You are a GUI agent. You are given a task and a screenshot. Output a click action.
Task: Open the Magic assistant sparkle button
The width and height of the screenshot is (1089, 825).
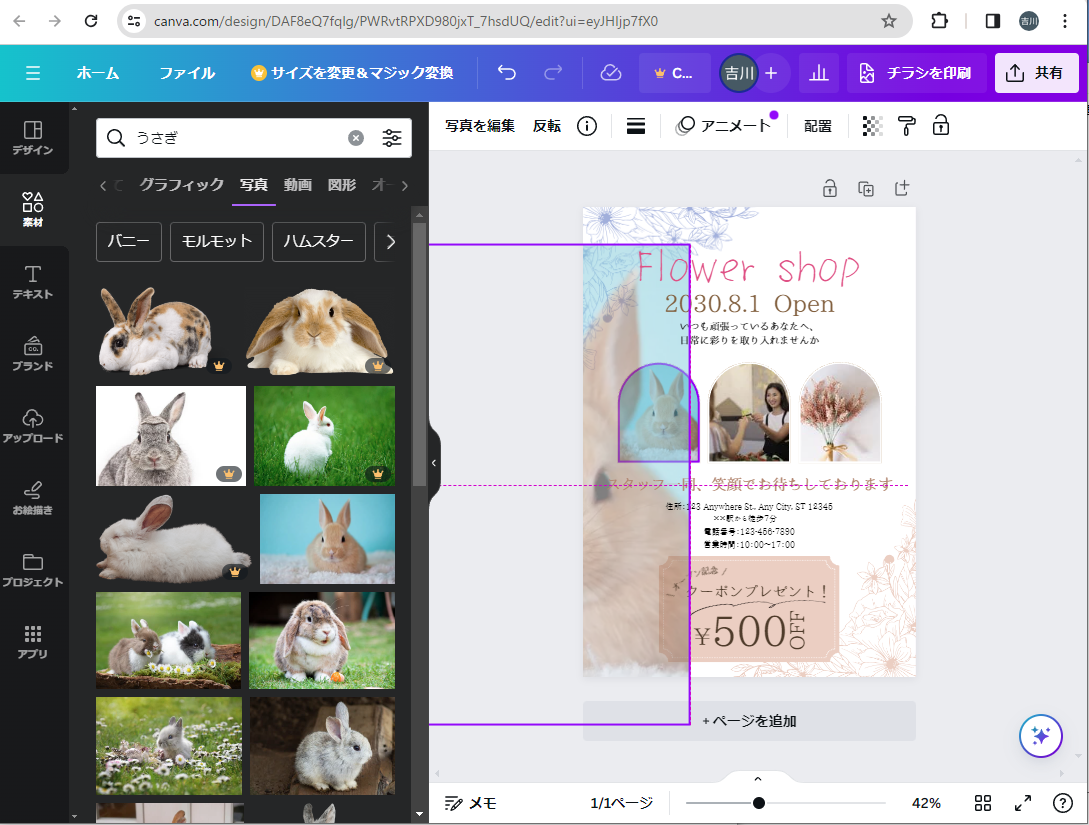[x=1040, y=736]
